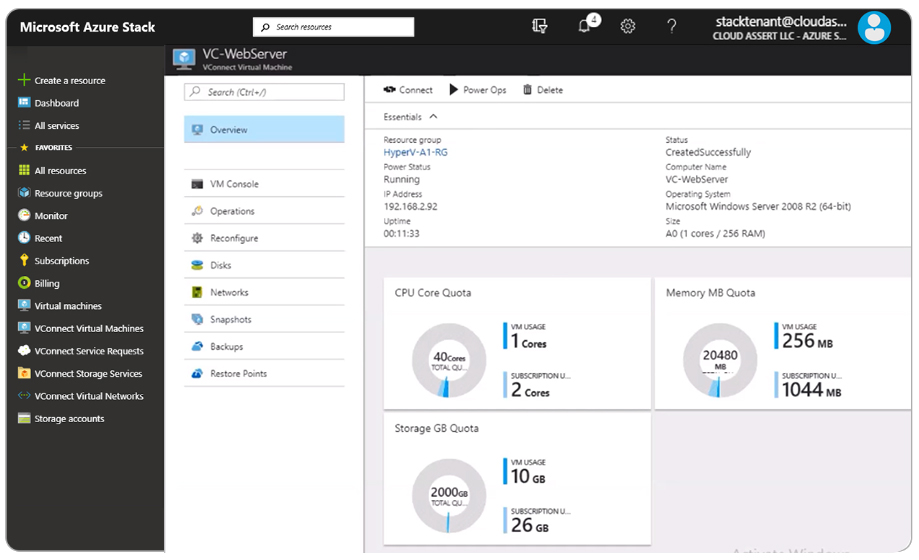The width and height of the screenshot is (919, 560).
Task: Open Restore Points menu item
Action: (238, 374)
